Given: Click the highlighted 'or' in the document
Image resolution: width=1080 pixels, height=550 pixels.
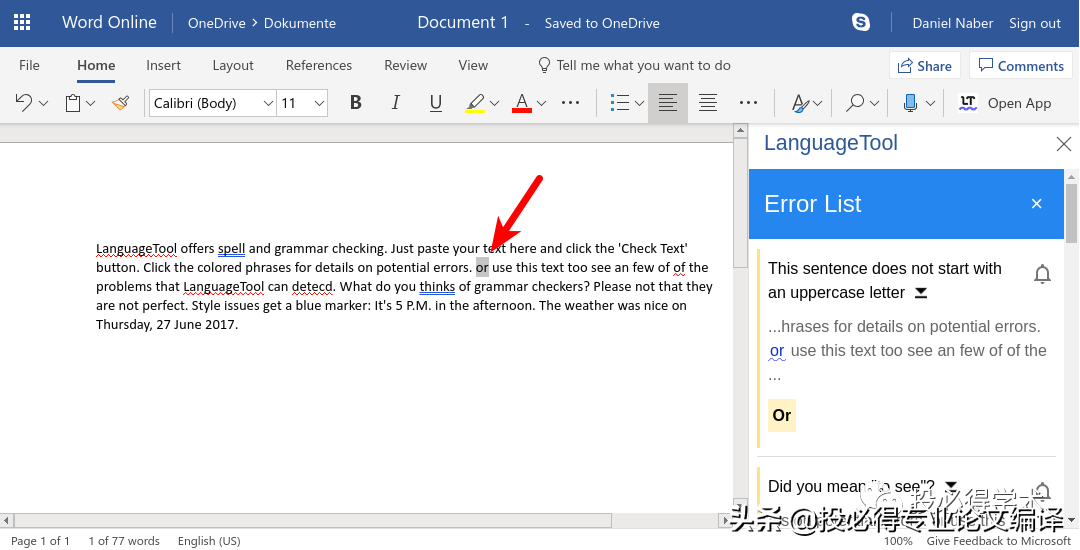Looking at the screenshot, I should point(482,268).
